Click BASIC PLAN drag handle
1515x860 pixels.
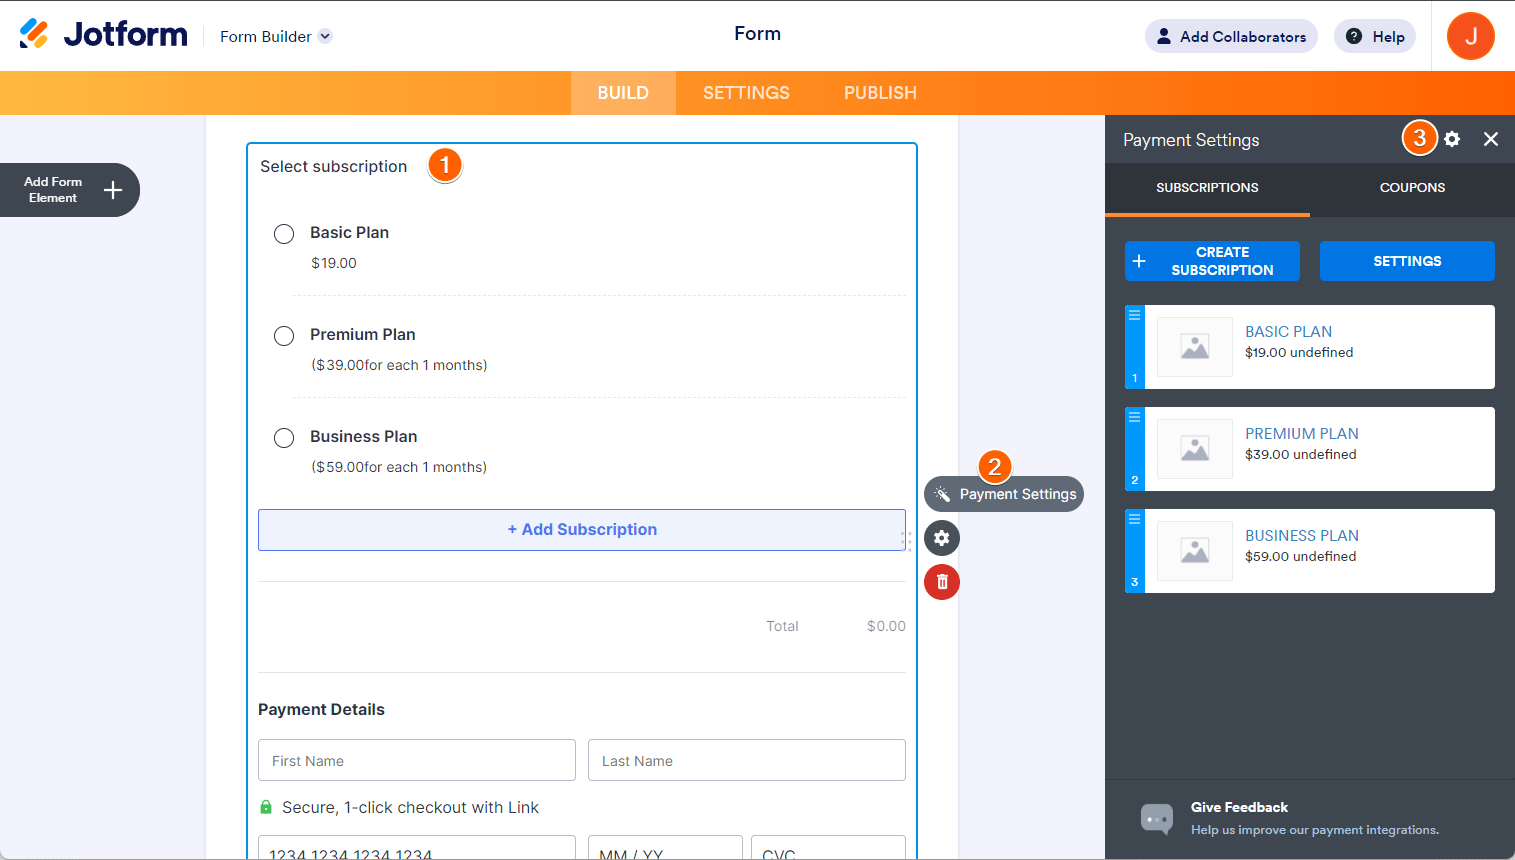tap(1135, 347)
